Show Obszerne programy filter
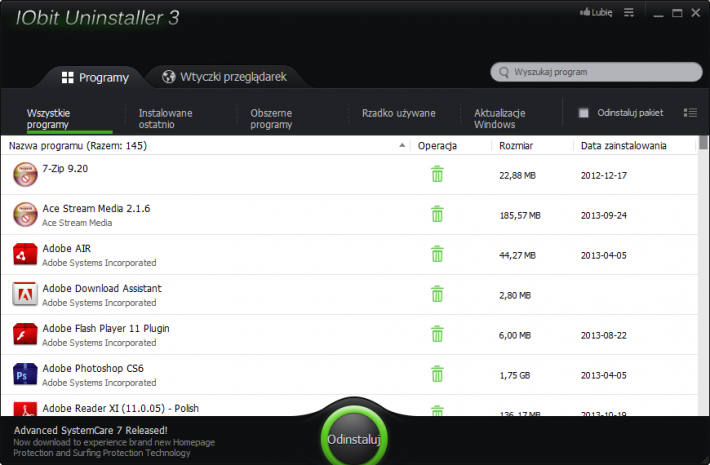The image size is (710, 465). click(271, 119)
